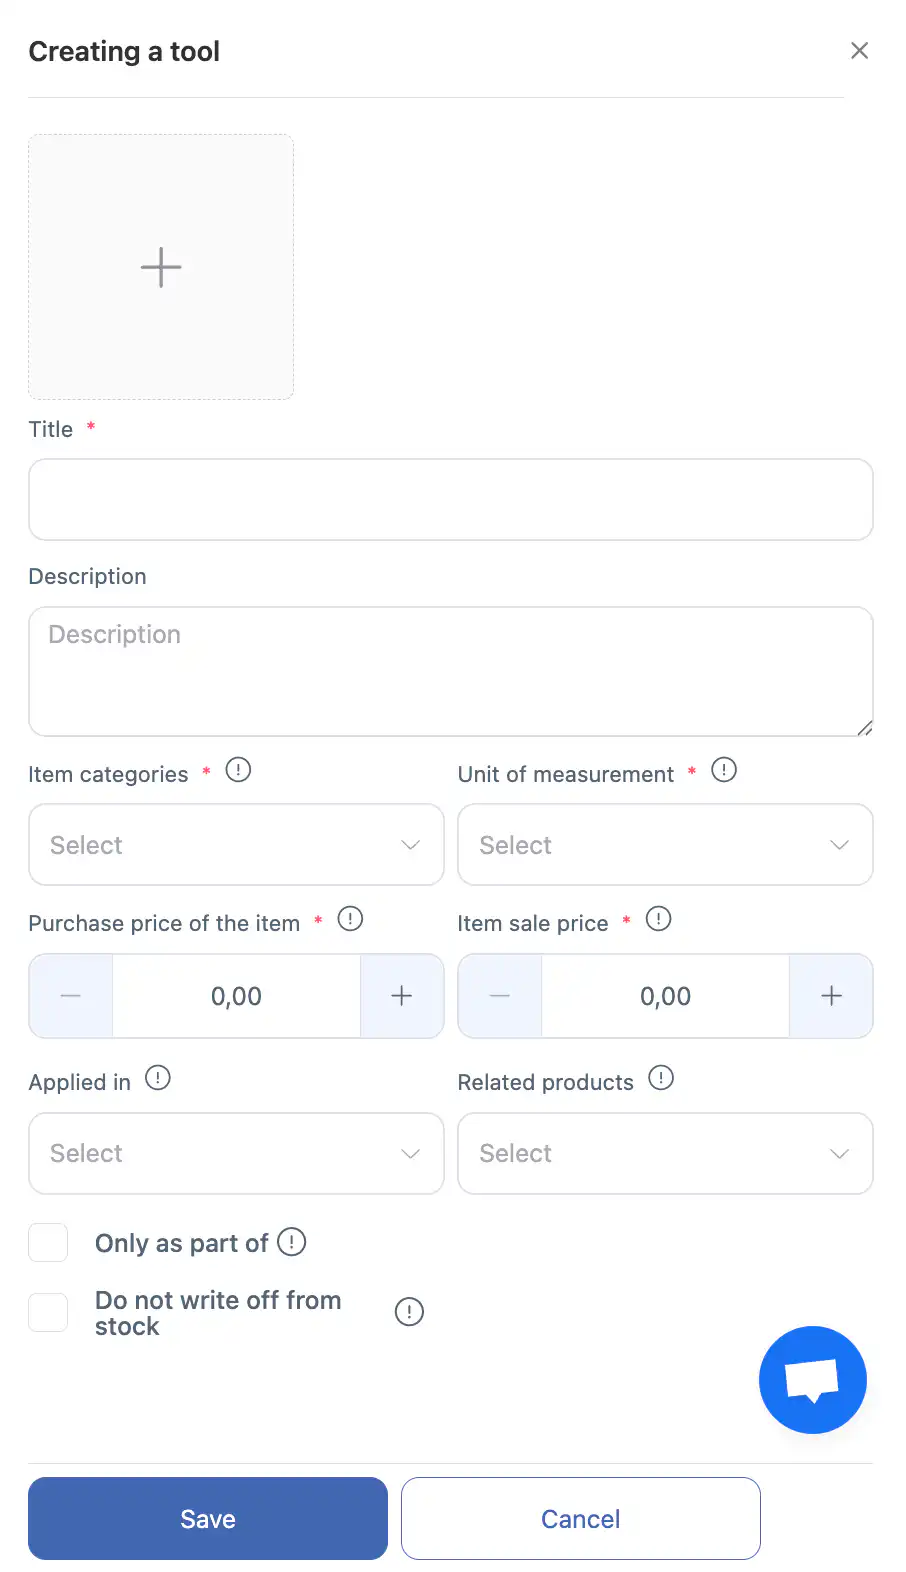
Task: Click the Cancel button
Action: click(x=580, y=1518)
